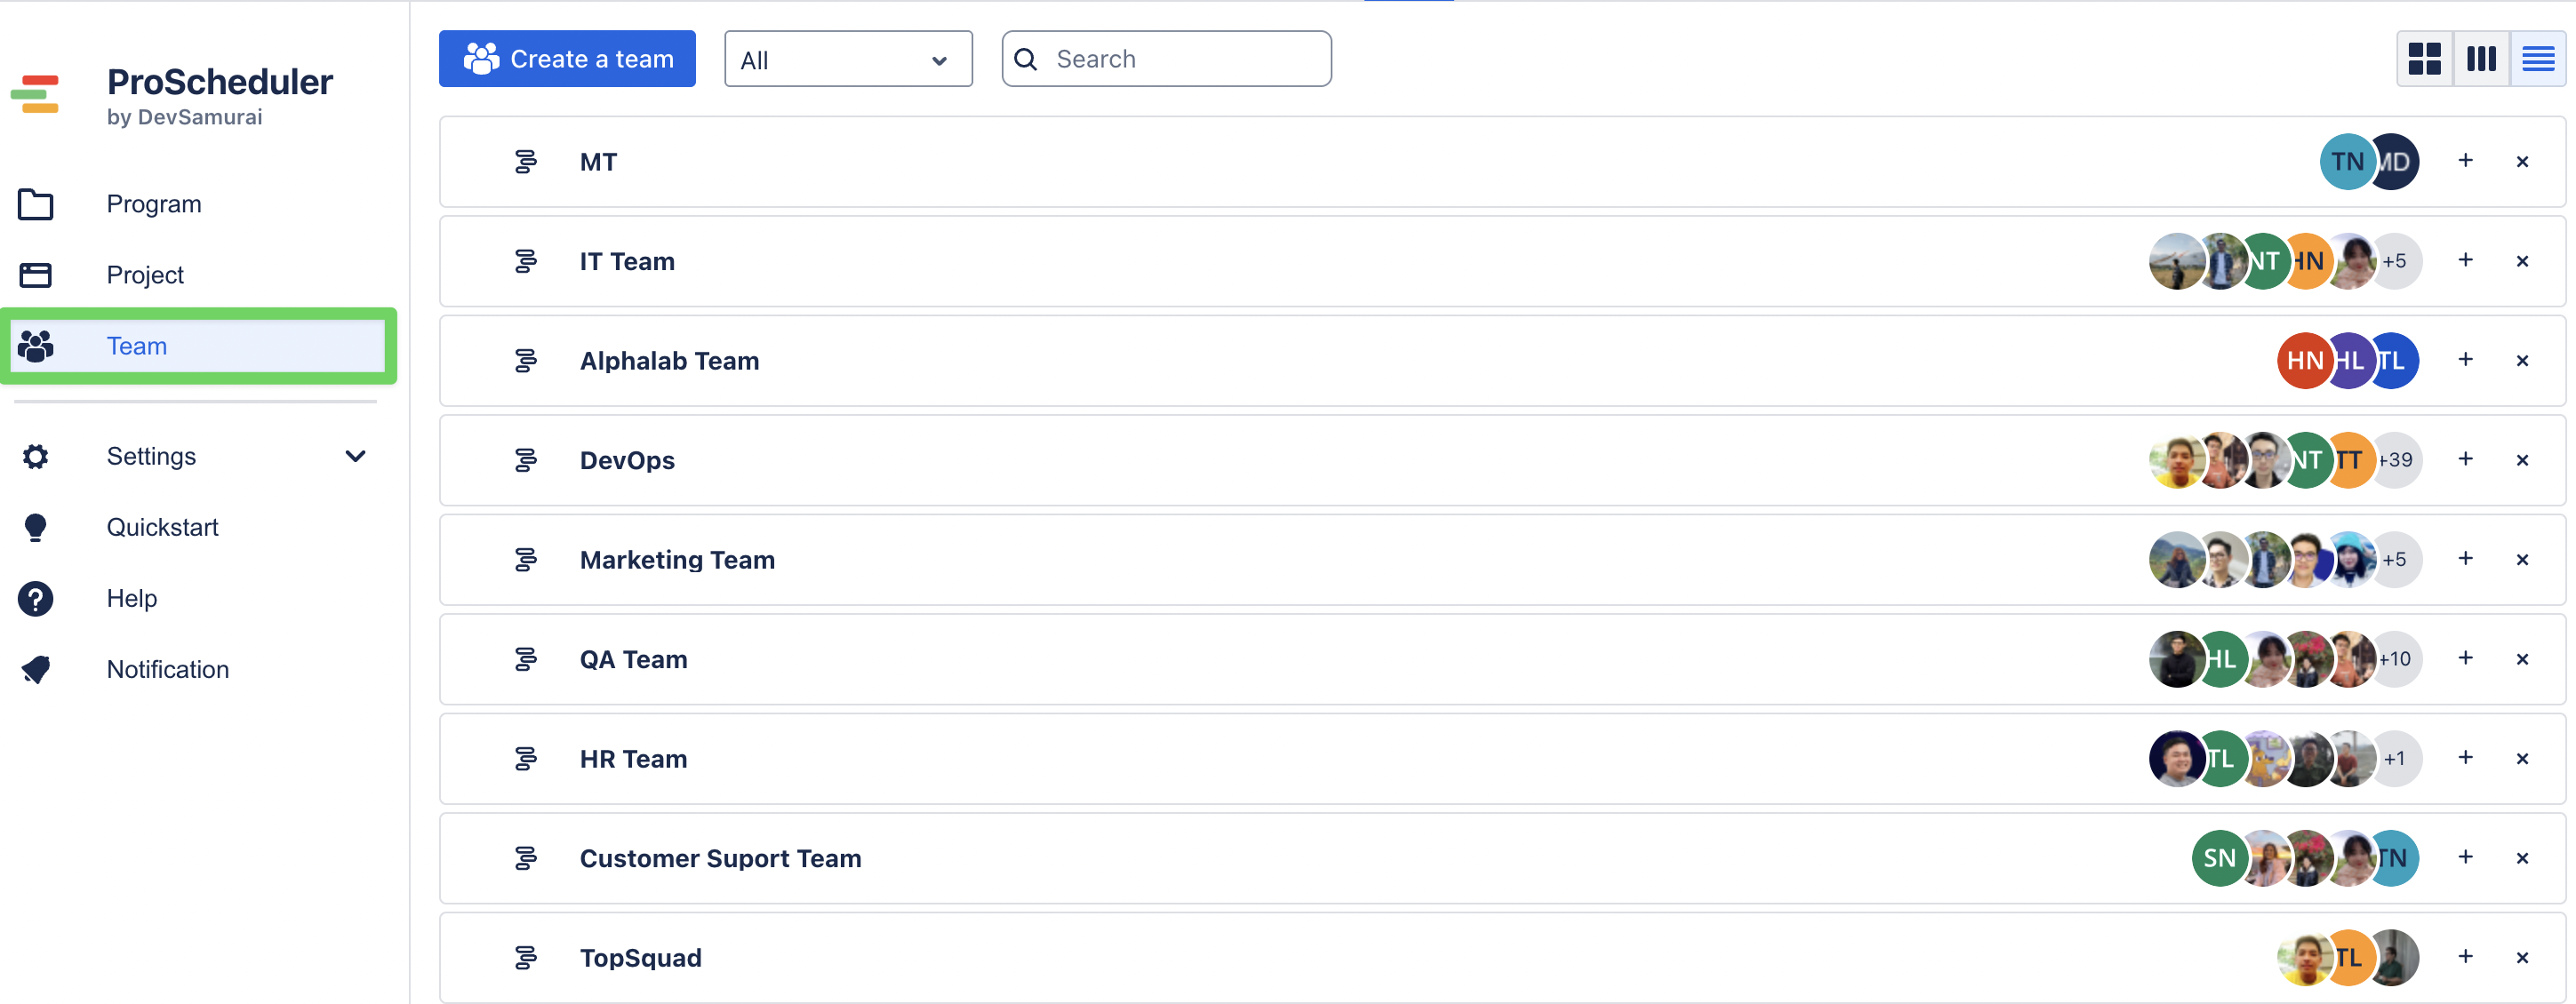Screen dimensions: 2576x1004
Task: Open the Notification bell item
Action: point(167,669)
